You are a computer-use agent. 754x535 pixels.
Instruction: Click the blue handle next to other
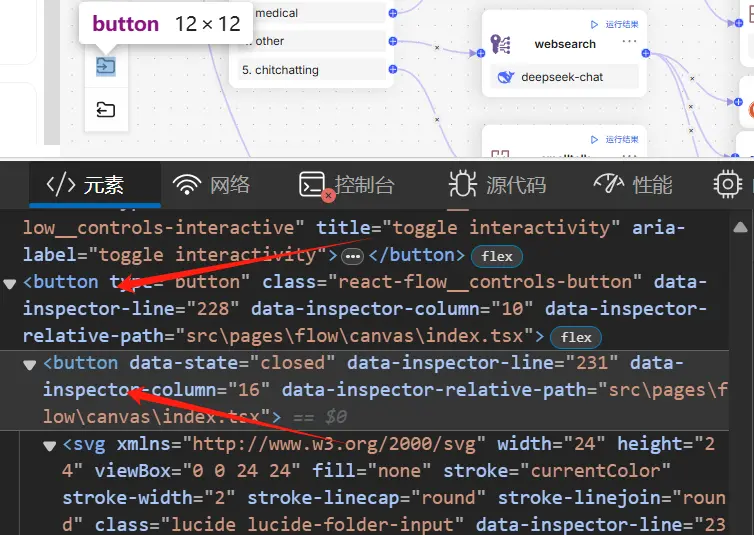pos(393,41)
